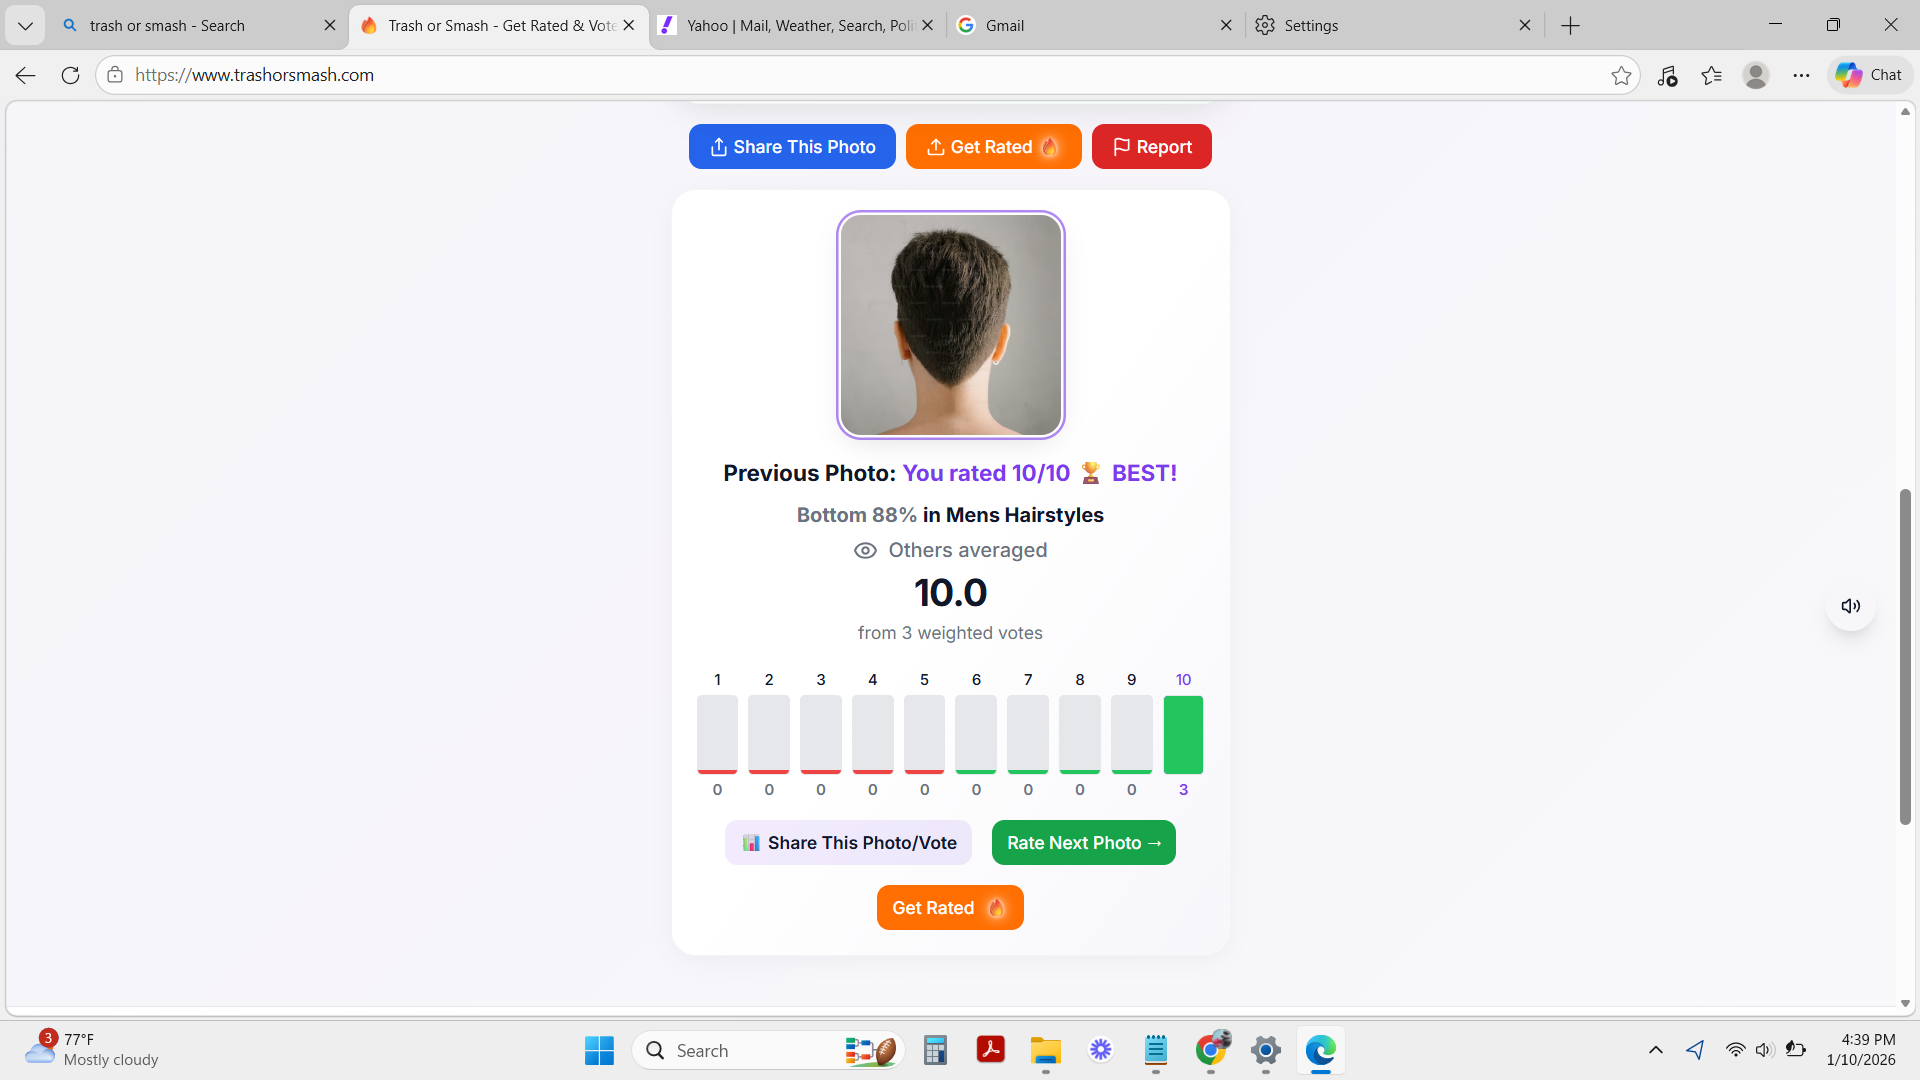Open Google Chrome from taskbar
The height and width of the screenshot is (1080, 1920).
pyautogui.click(x=1211, y=1051)
